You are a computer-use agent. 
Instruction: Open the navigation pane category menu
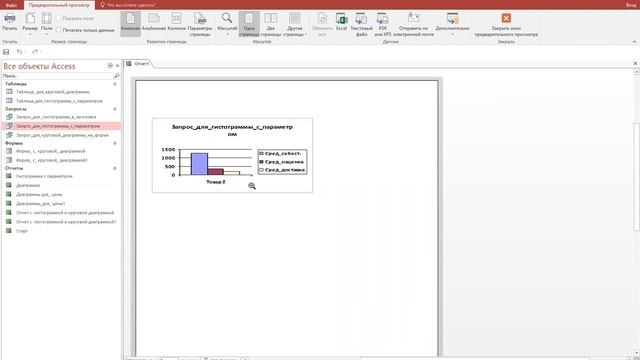tap(110, 66)
